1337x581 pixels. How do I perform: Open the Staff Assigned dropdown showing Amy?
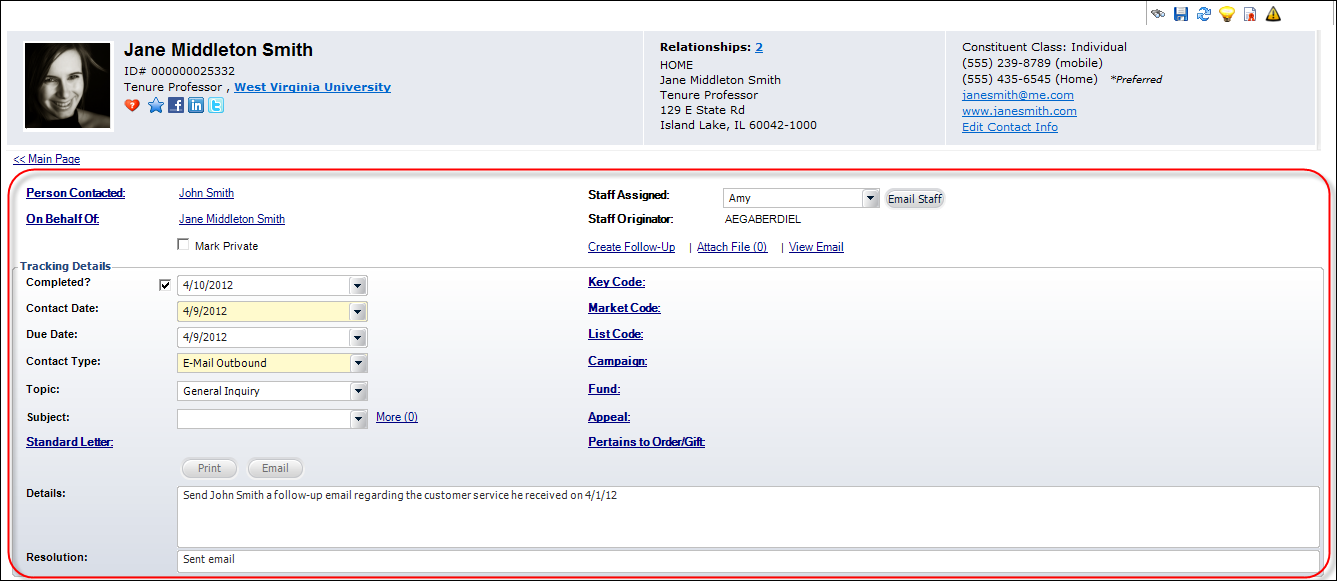click(x=870, y=199)
